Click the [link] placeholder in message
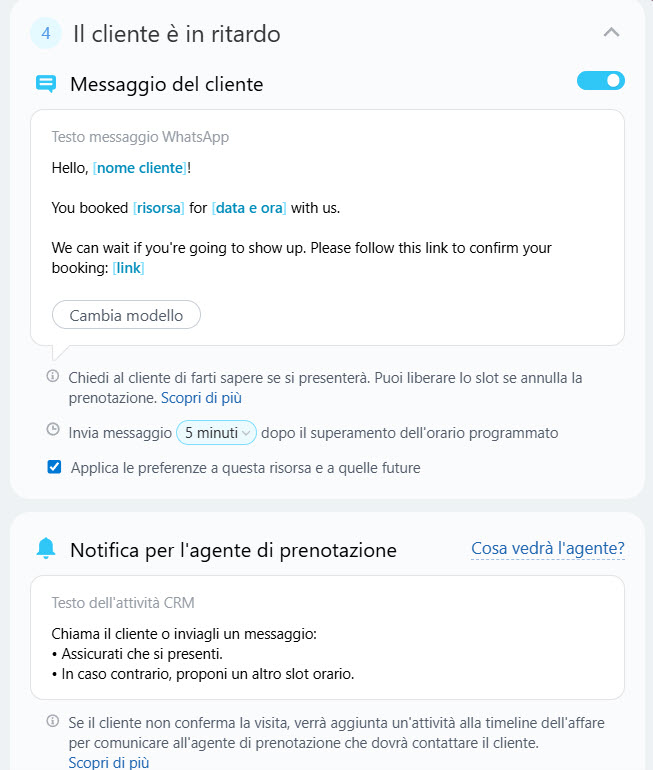The image size is (653, 770). (x=130, y=268)
